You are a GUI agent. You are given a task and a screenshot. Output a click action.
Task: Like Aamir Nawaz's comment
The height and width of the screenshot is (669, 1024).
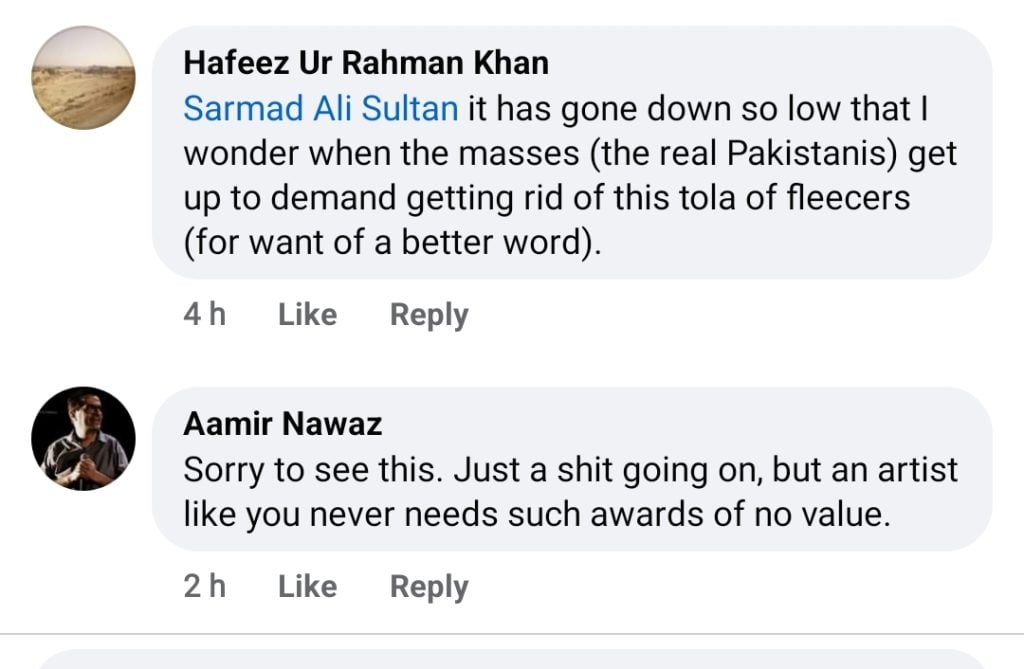(x=307, y=587)
